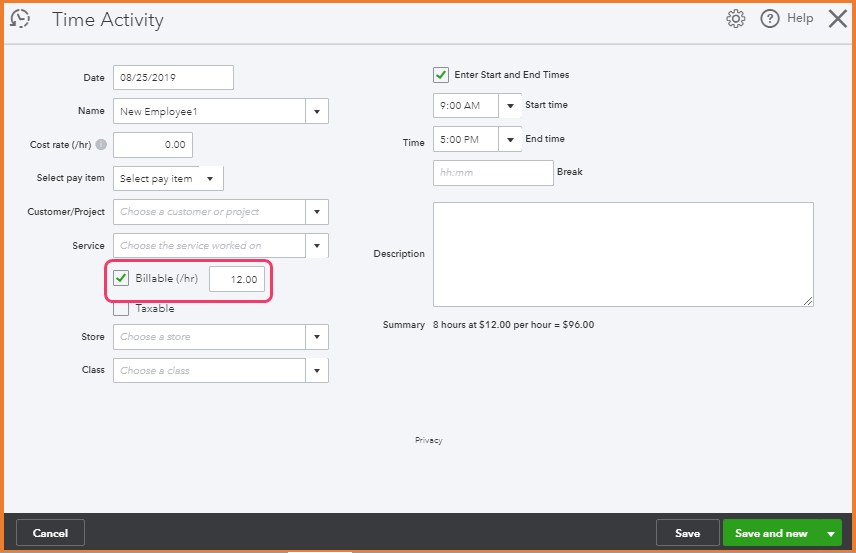Toggle Enter Start and End Times checkbox

click(441, 75)
